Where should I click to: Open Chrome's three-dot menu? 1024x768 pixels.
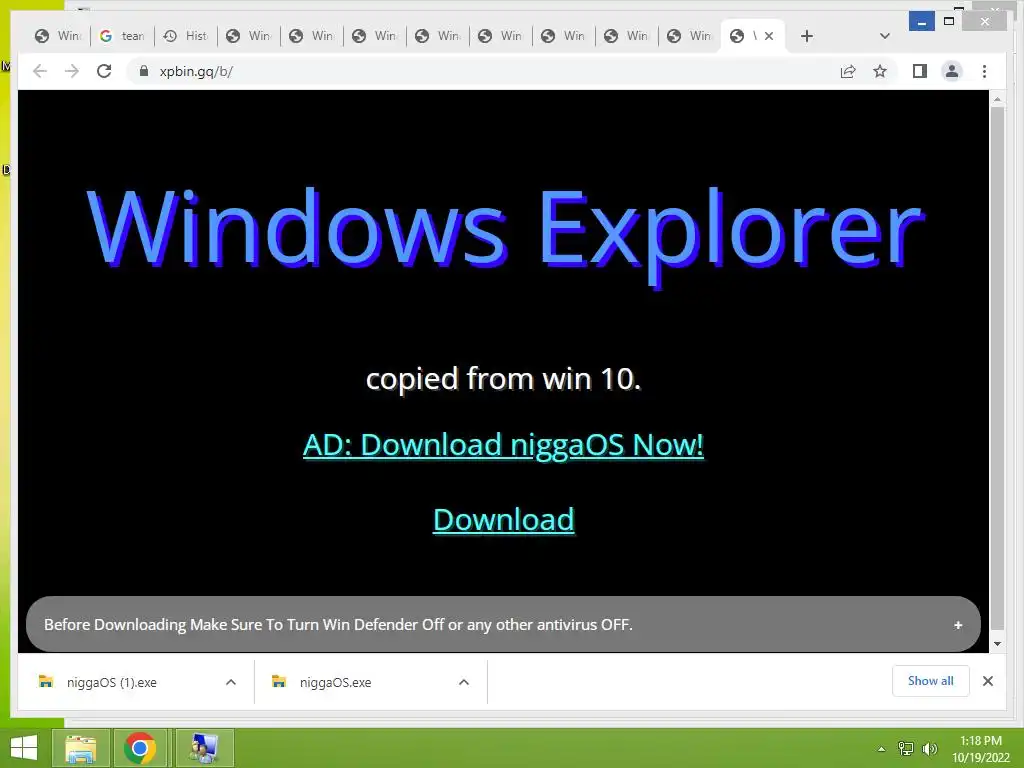pyautogui.click(x=984, y=71)
